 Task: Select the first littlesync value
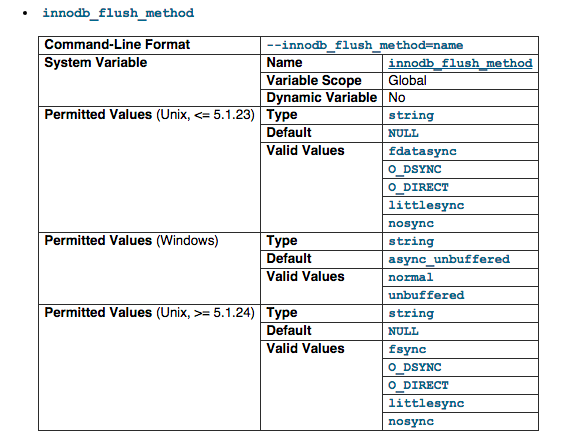click(426, 205)
